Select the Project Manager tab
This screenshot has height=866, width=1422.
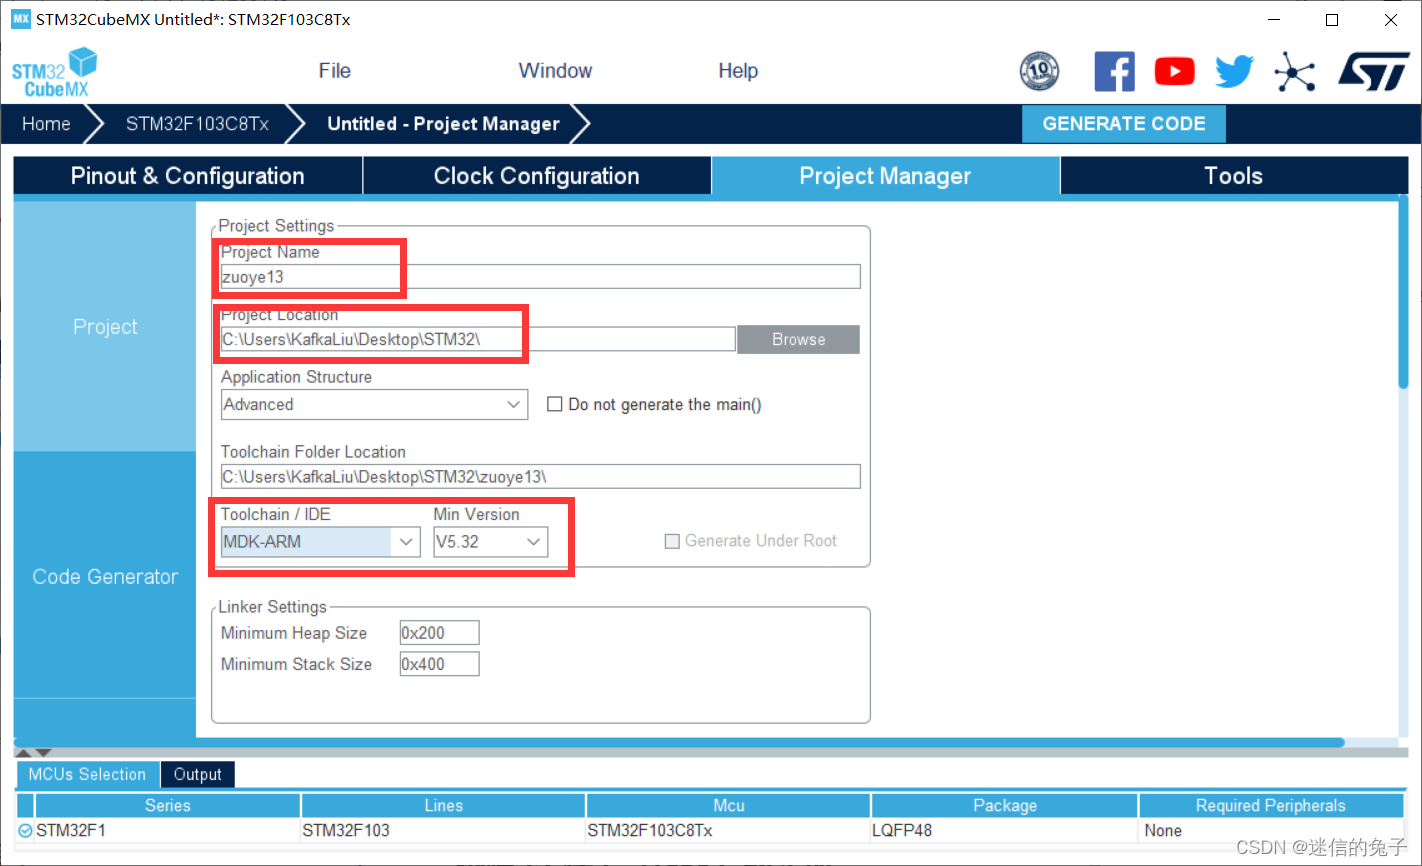885,176
